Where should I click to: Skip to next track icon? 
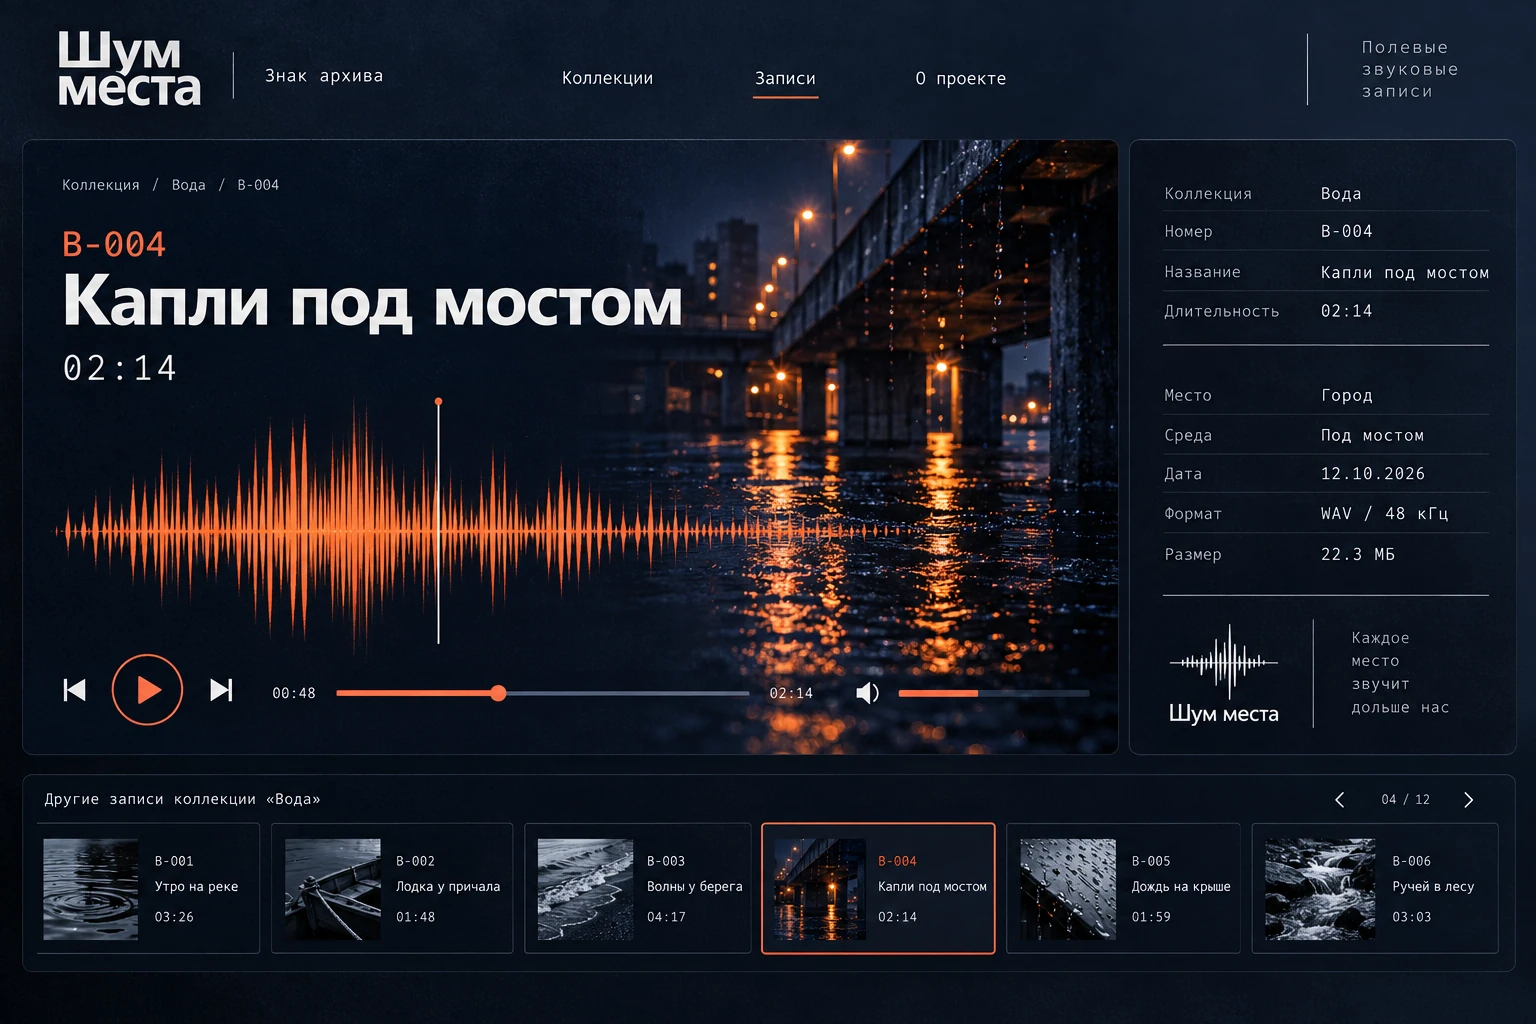[x=221, y=690]
